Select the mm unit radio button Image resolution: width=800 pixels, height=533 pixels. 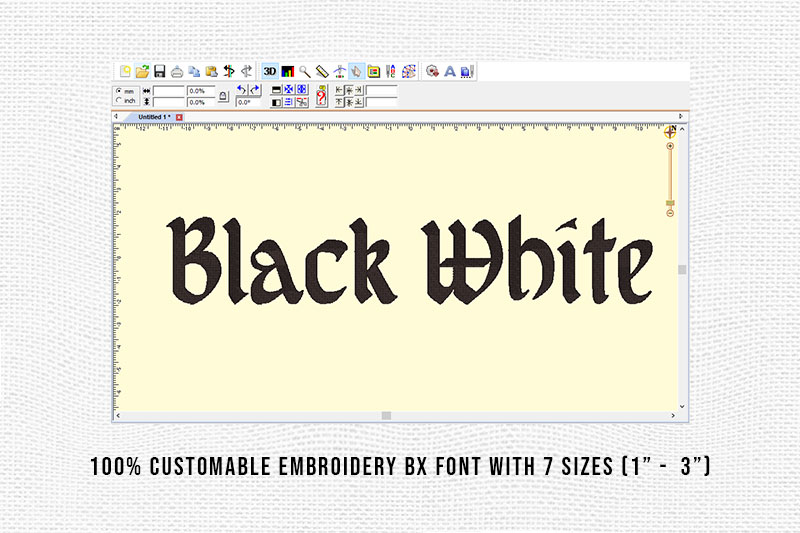click(x=119, y=91)
